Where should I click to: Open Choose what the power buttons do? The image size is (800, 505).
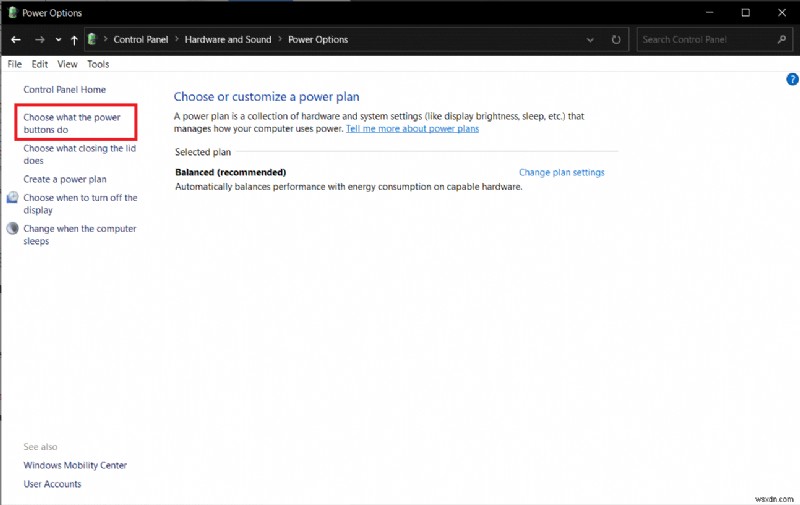point(71,123)
